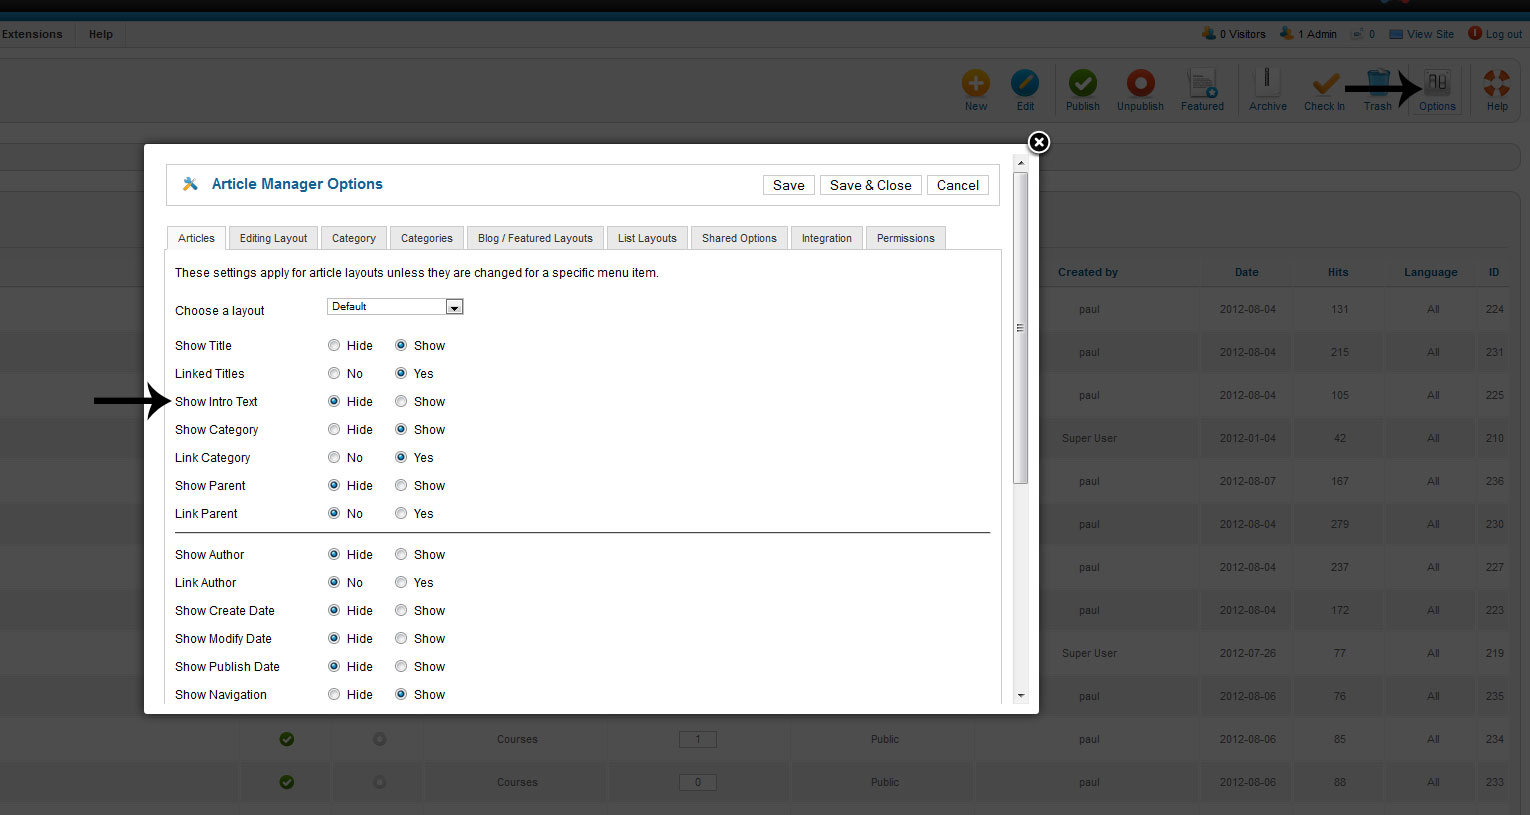Click the Trash toolbar icon

(1378, 83)
